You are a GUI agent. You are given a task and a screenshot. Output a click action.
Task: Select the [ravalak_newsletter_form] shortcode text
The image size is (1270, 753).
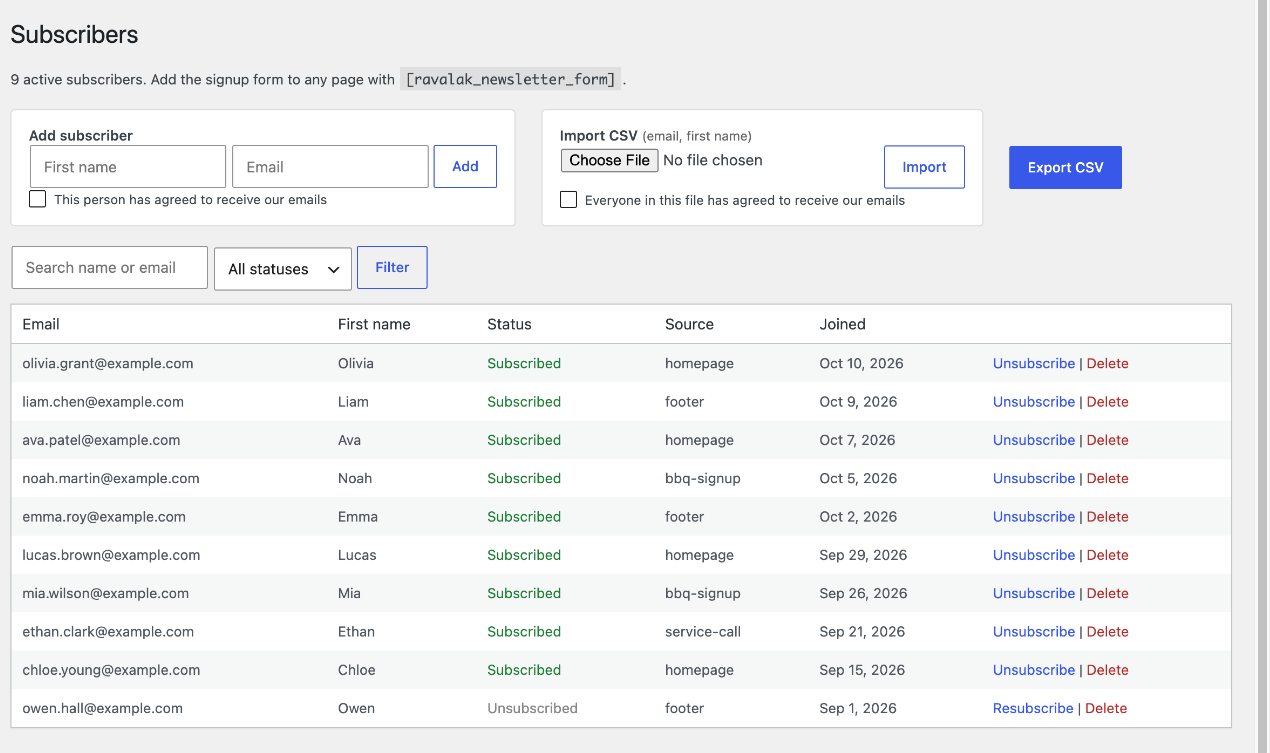click(x=512, y=79)
